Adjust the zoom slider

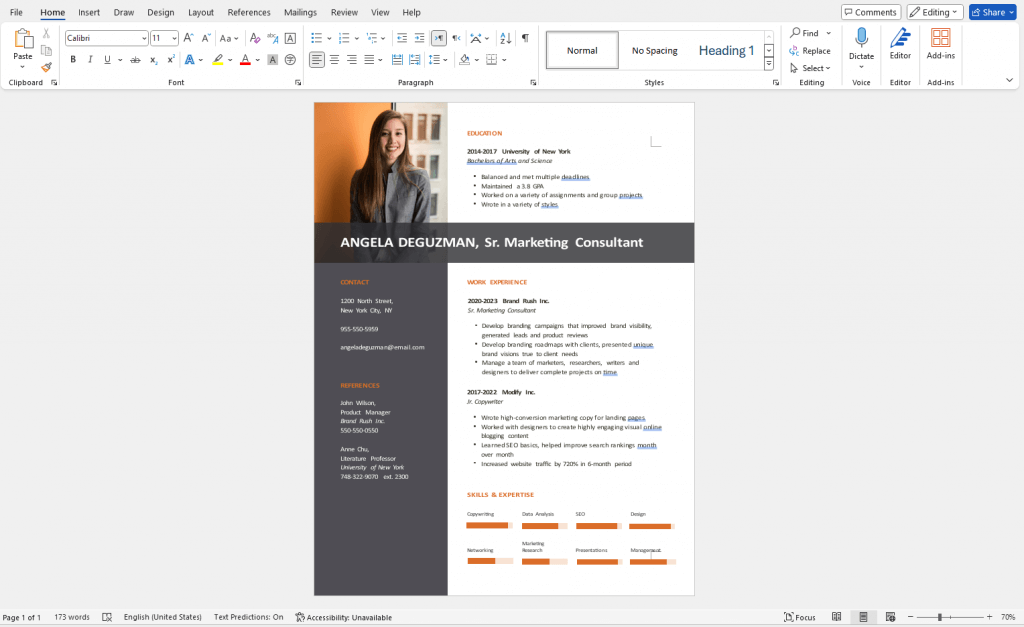tap(941, 617)
